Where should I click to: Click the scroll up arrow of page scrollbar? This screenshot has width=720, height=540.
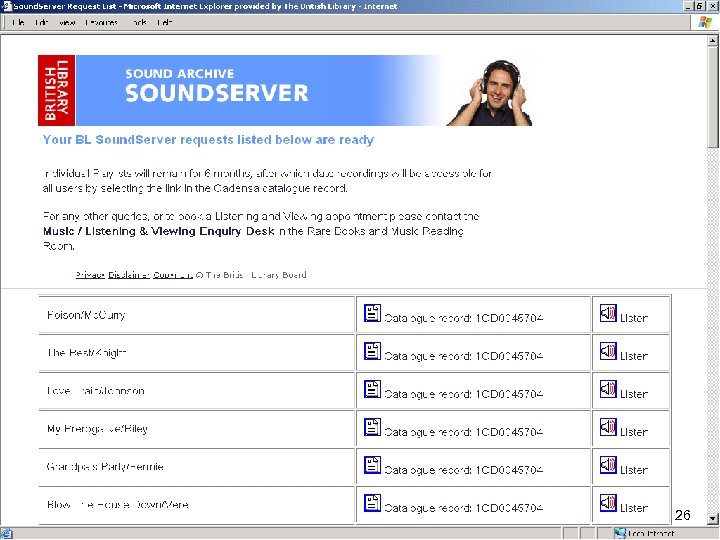pyautogui.click(x=713, y=41)
